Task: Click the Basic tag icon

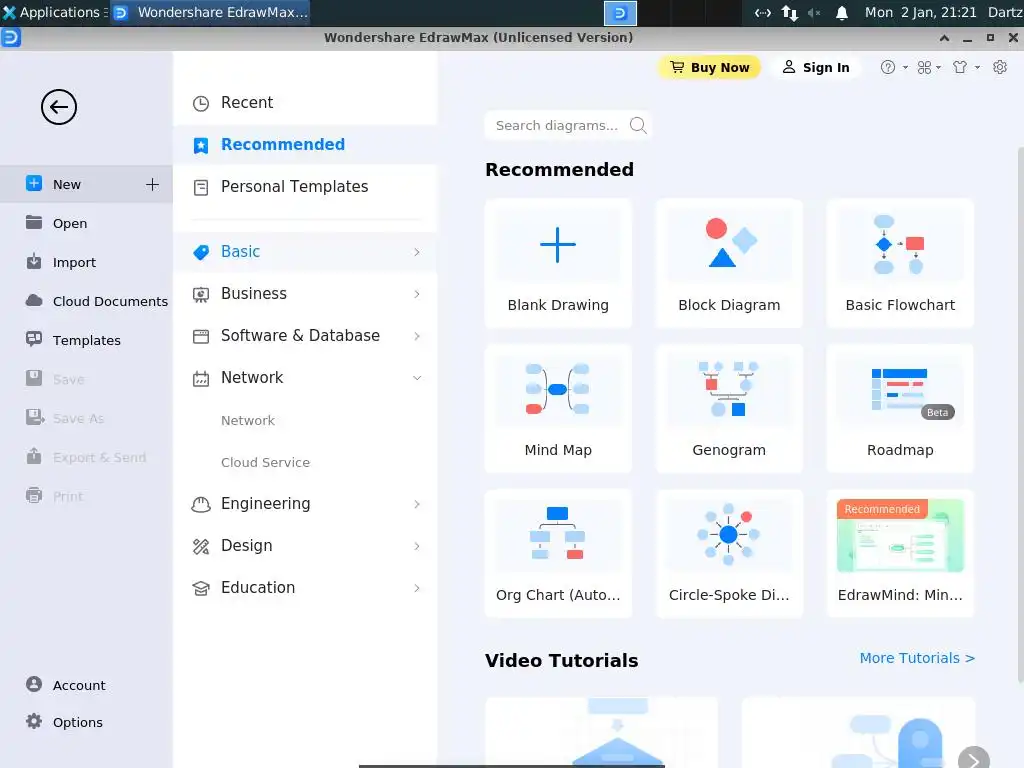Action: click(x=201, y=252)
